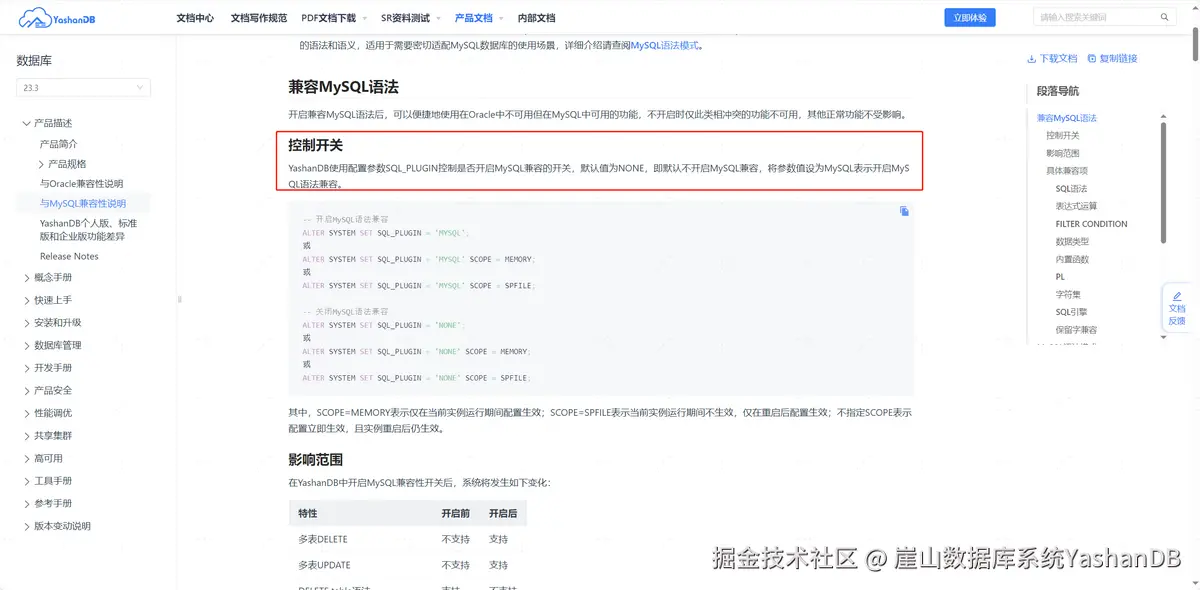This screenshot has width=1200, height=590.
Task: Jump to 内置函数 in outline
Action: pyautogui.click(x=1072, y=259)
